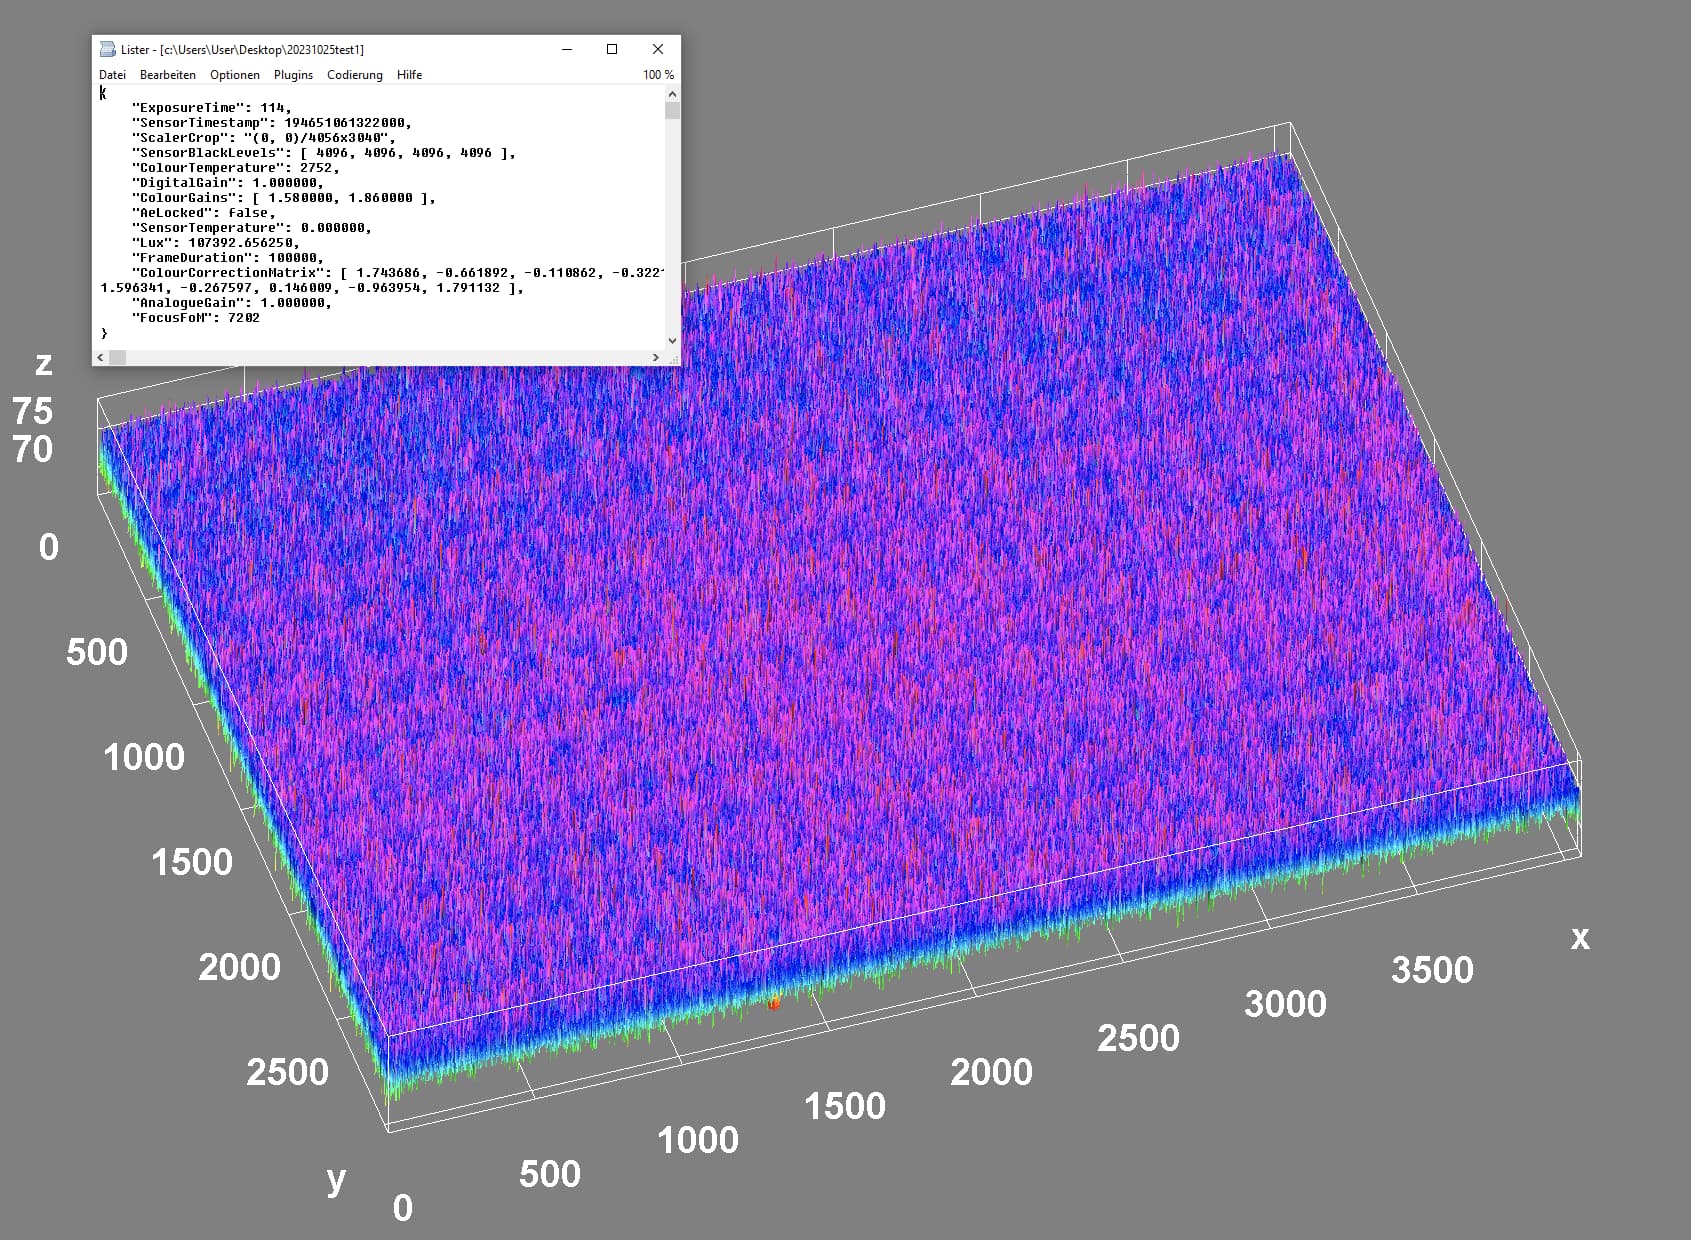This screenshot has height=1240, width=1691.
Task: Click the vertical scrollbar up arrow
Action: [672, 94]
